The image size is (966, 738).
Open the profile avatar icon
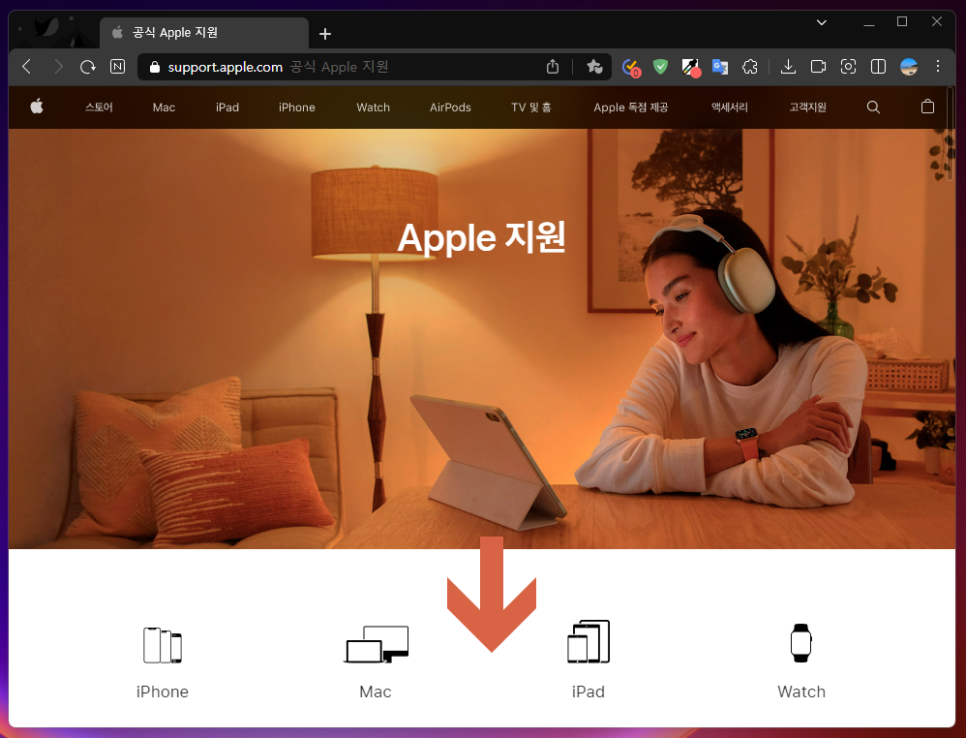pos(909,67)
